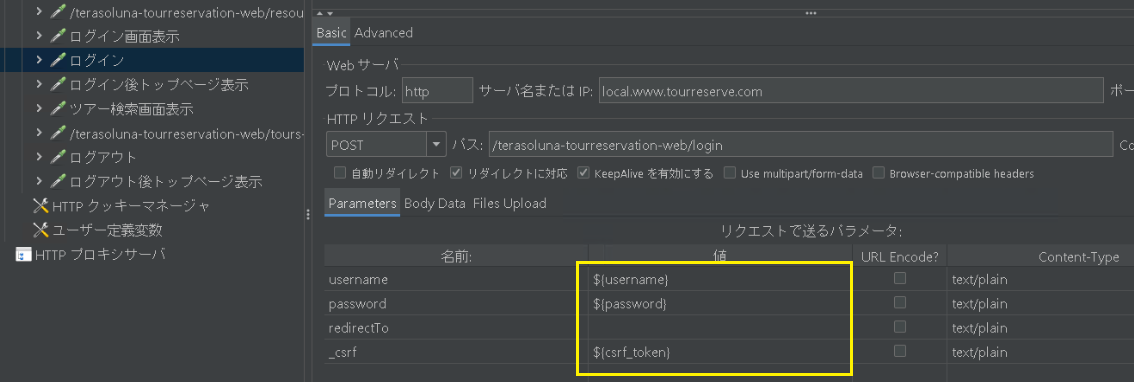Click the sampler icon of the selected ログイン row
This screenshot has width=1134, height=382.
[59, 60]
